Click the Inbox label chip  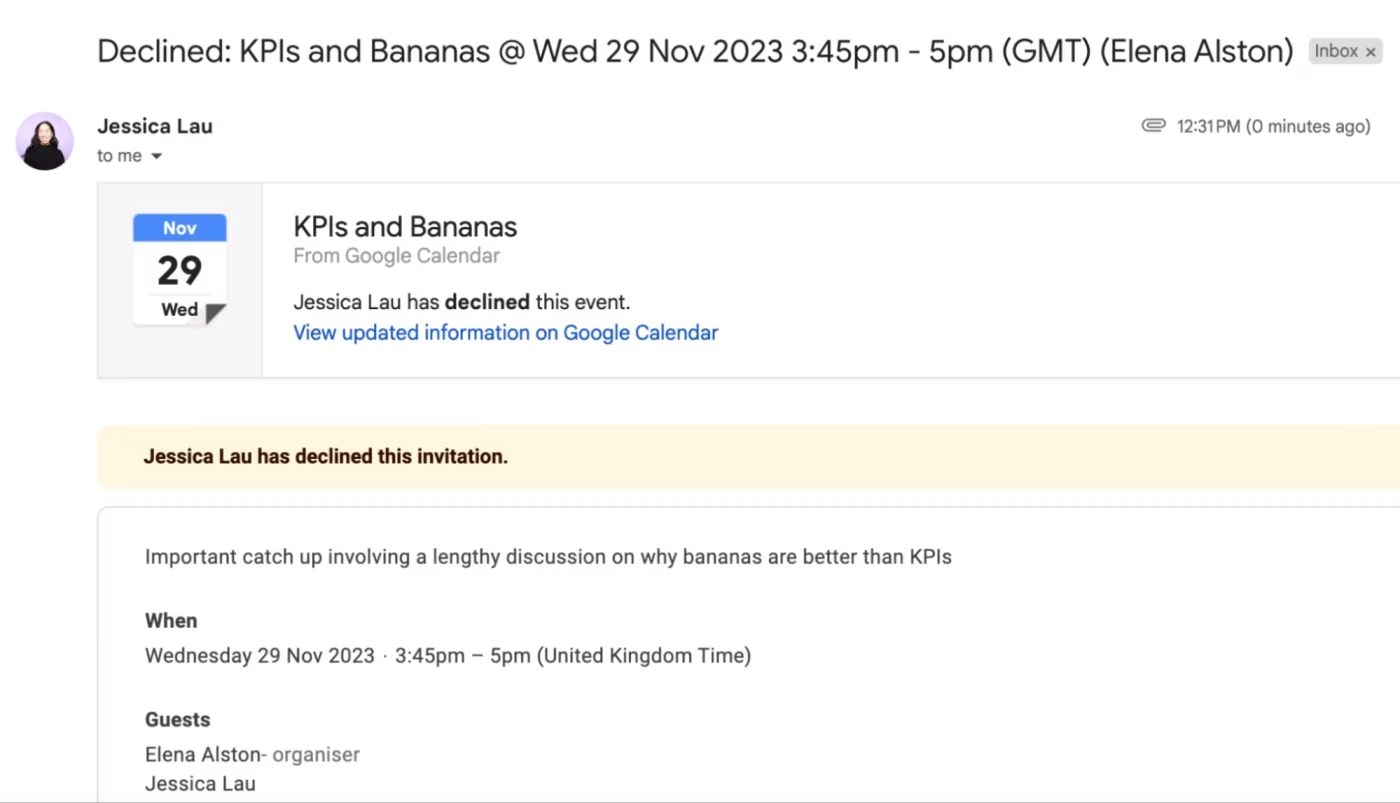(1336, 51)
